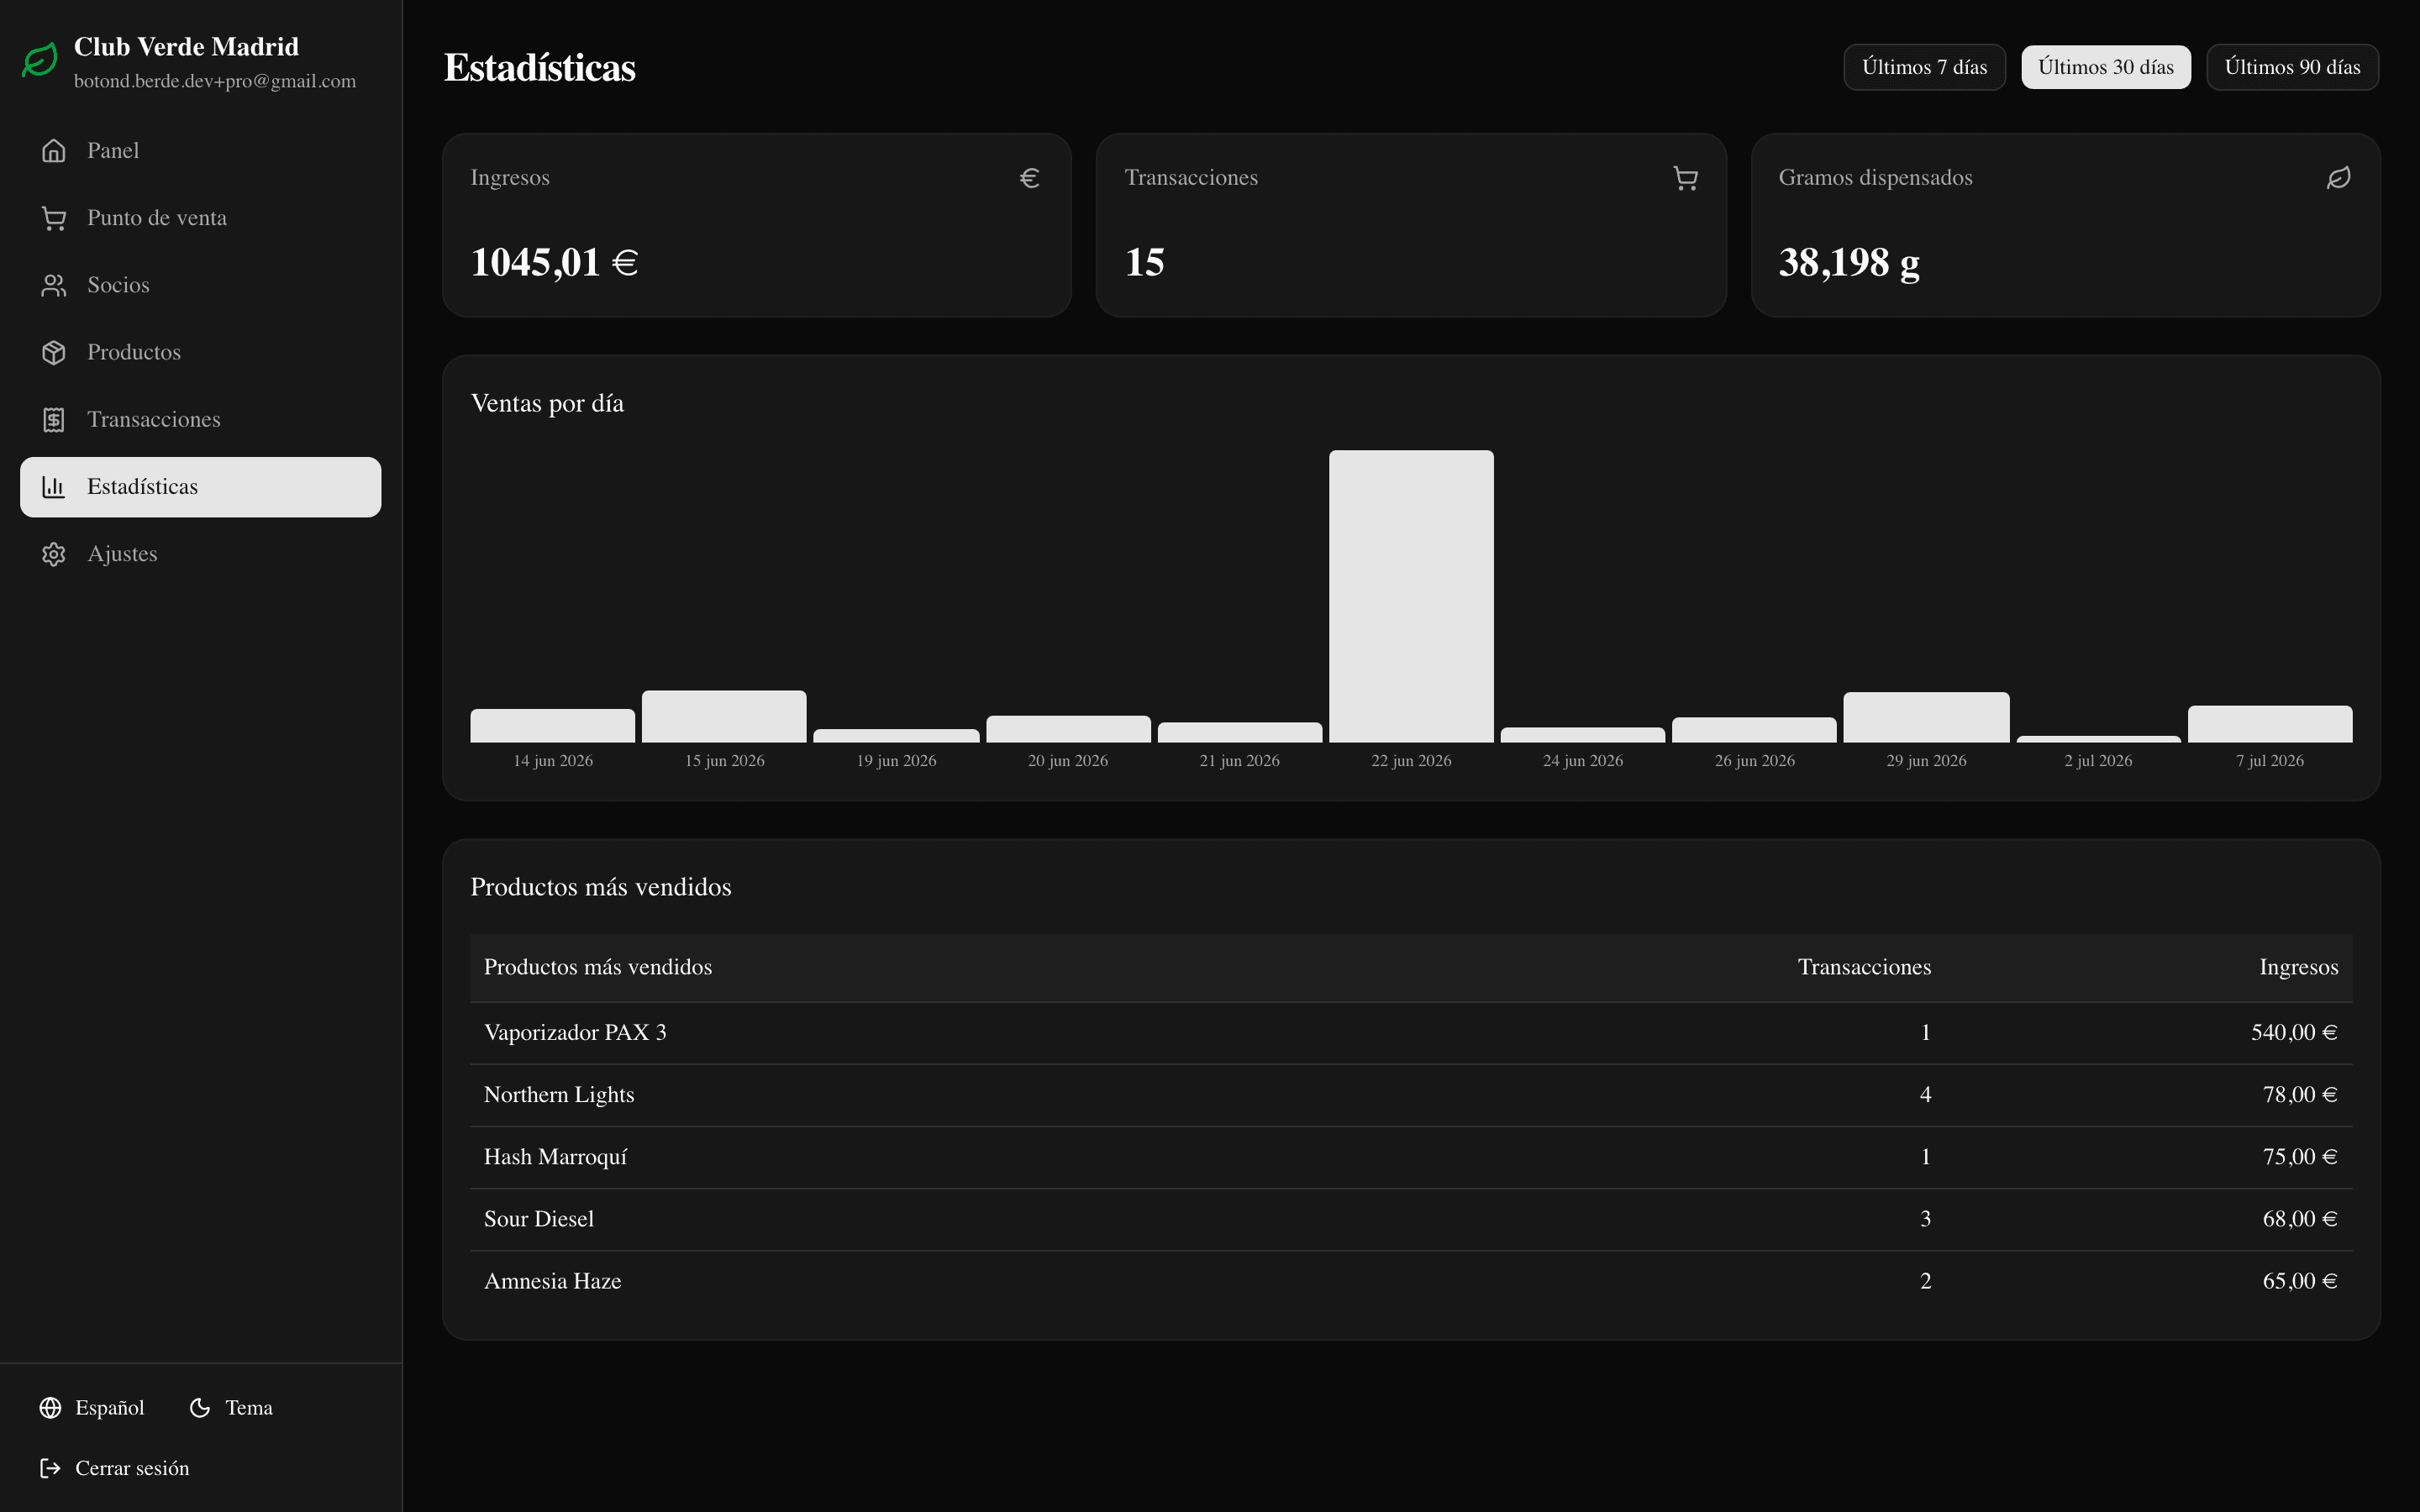Image resolution: width=2420 pixels, height=1512 pixels.
Task: Click the 26 jun 2026 sales bar
Action: pyautogui.click(x=1754, y=729)
